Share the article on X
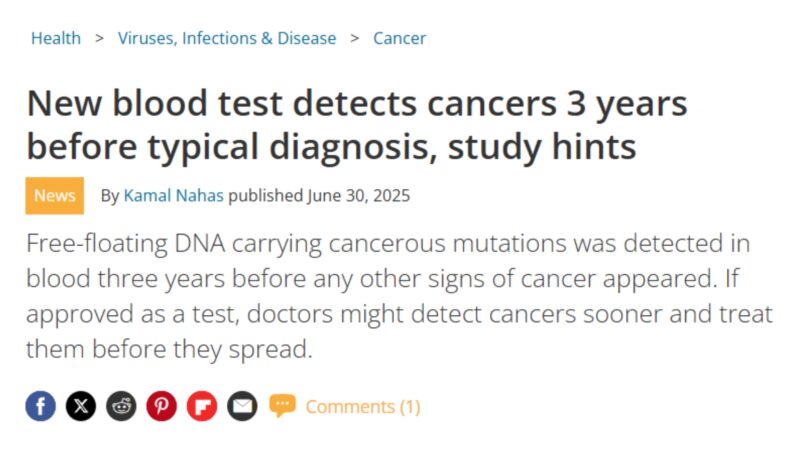Screen dimensions: 800x450 (x=81, y=406)
